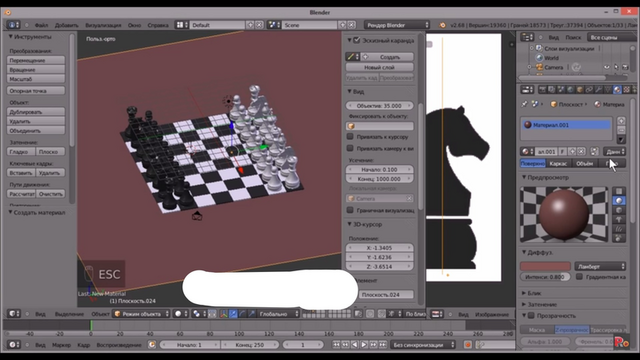Open the 3D View editor type selector
Viewport: 640px width, 360px height.
pos(14,313)
